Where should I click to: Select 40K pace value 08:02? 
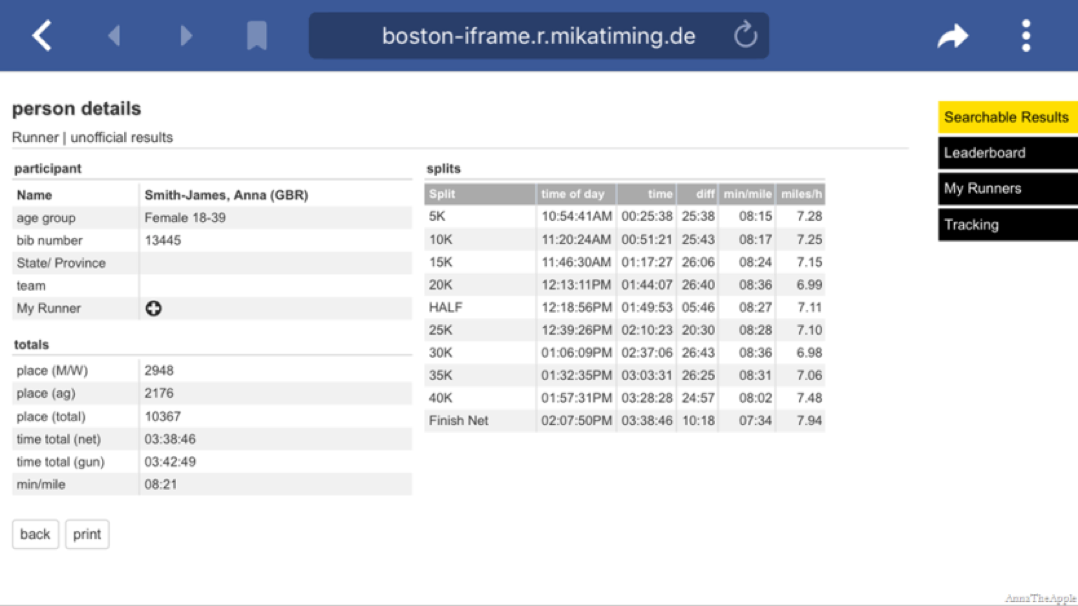pos(756,398)
